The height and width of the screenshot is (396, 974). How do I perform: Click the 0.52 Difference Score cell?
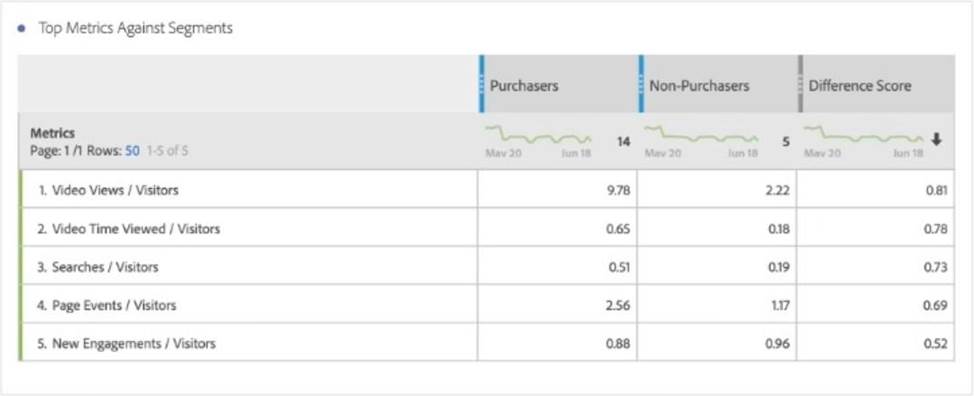coord(876,343)
